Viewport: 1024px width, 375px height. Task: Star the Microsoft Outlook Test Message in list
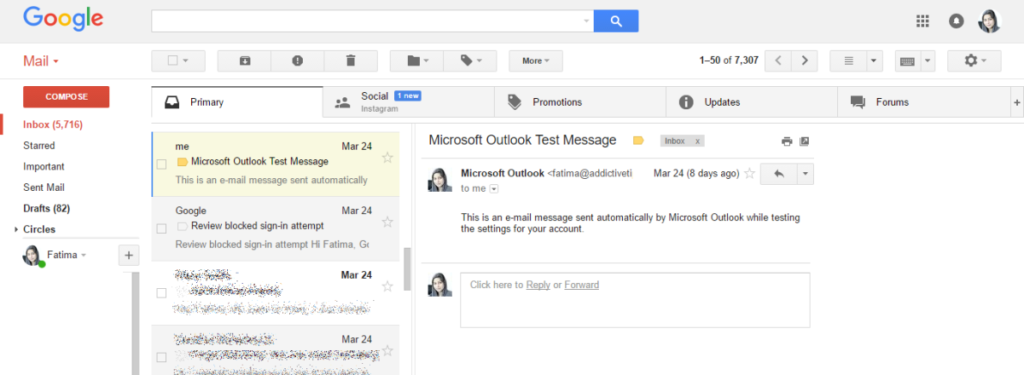coord(387,157)
